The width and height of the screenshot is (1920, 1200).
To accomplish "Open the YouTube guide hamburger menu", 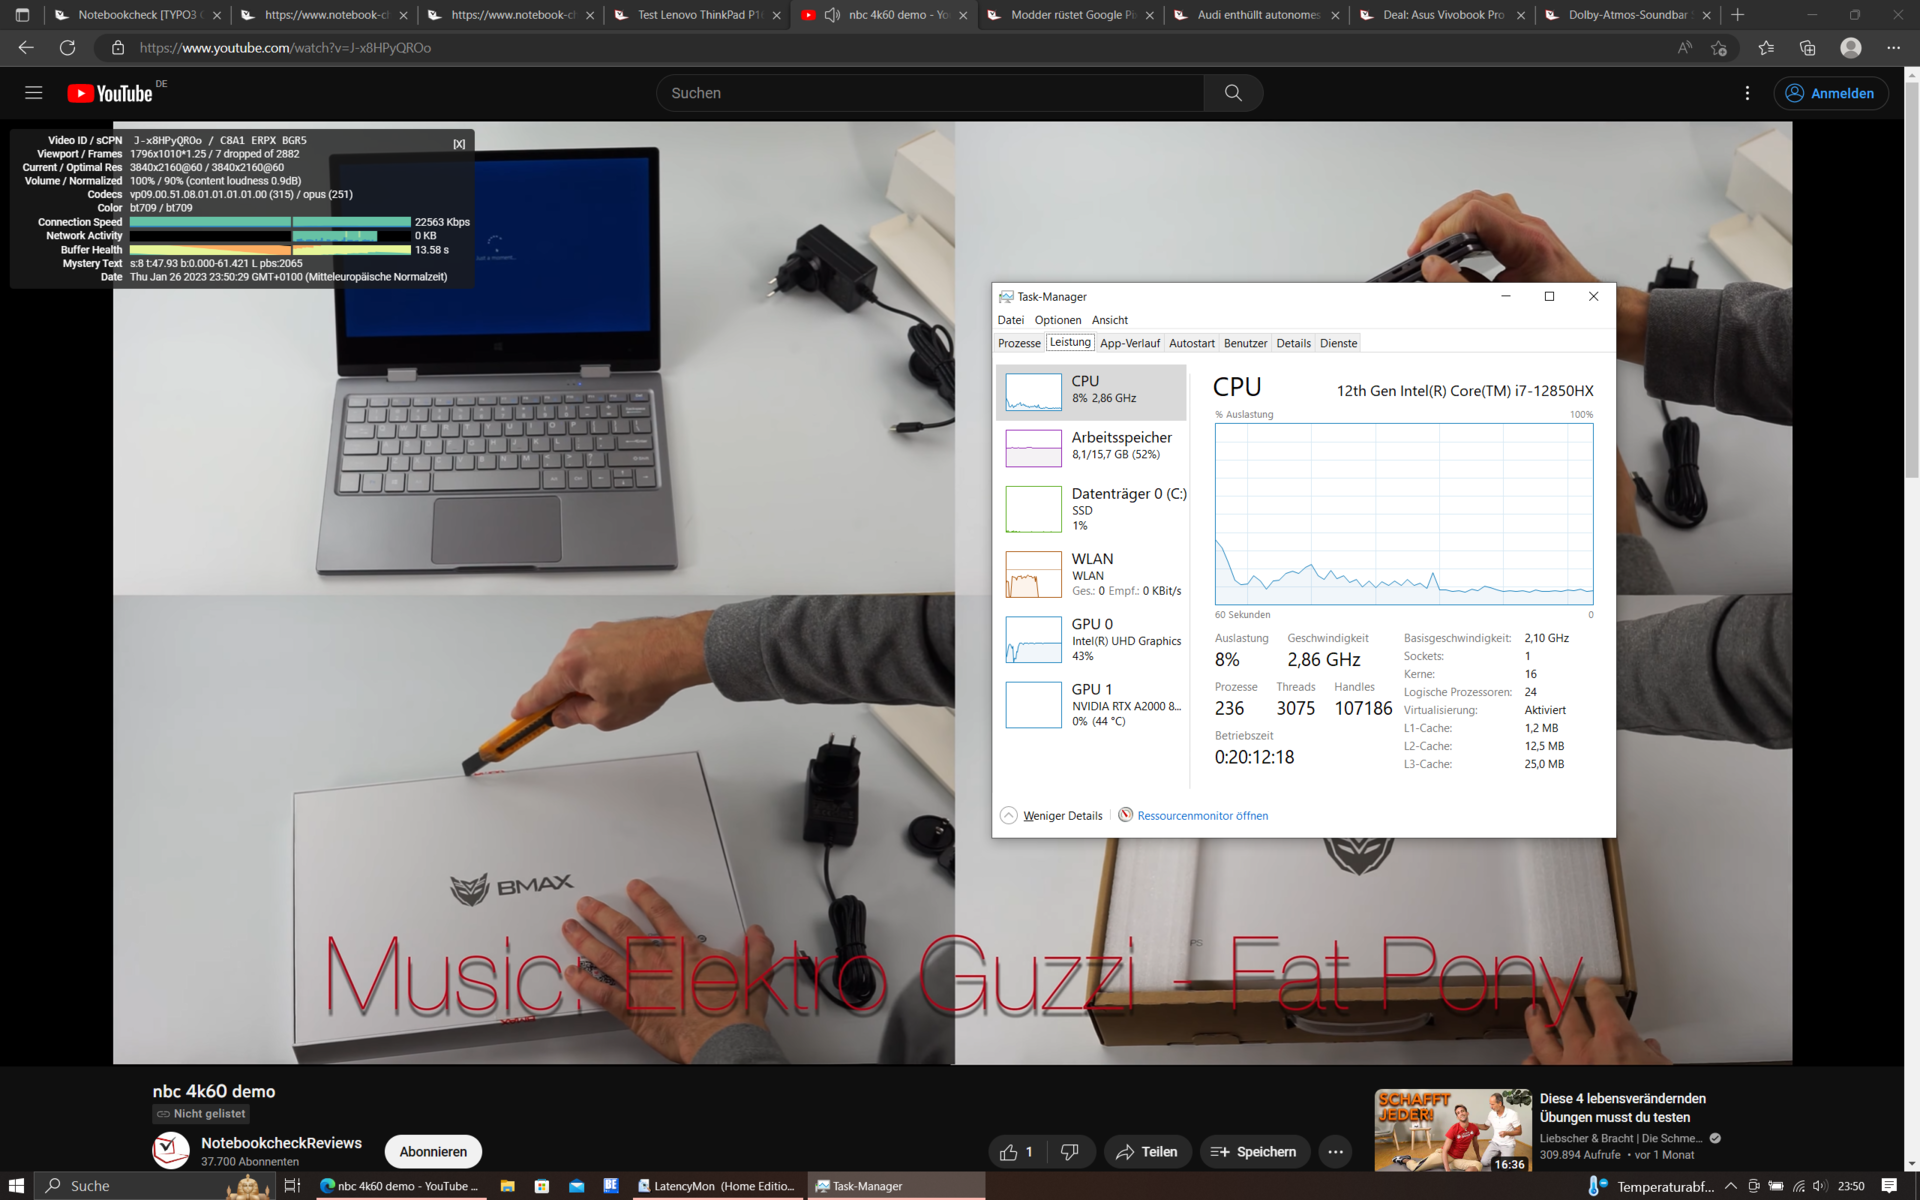I will pos(33,93).
